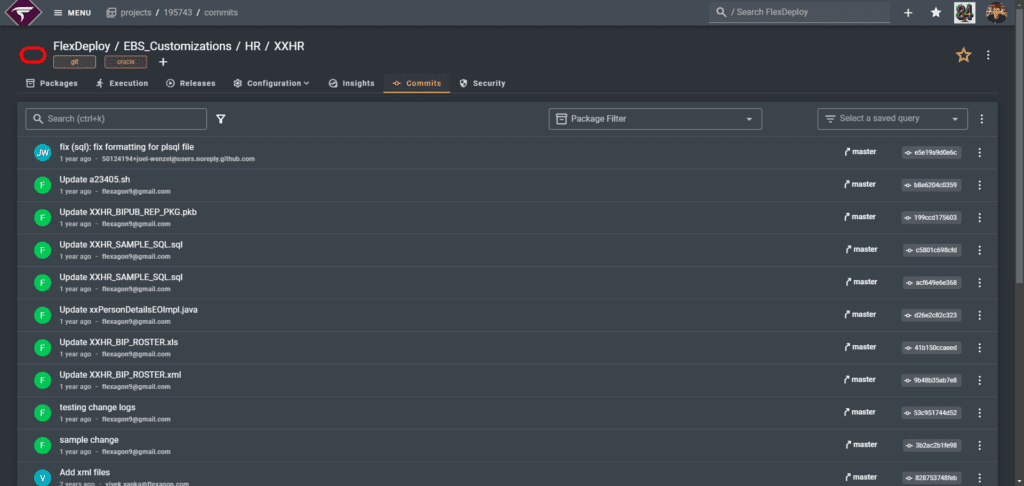Open the Package Filter dropdown
Viewport: 1024px width, 486px height.
(x=655, y=119)
